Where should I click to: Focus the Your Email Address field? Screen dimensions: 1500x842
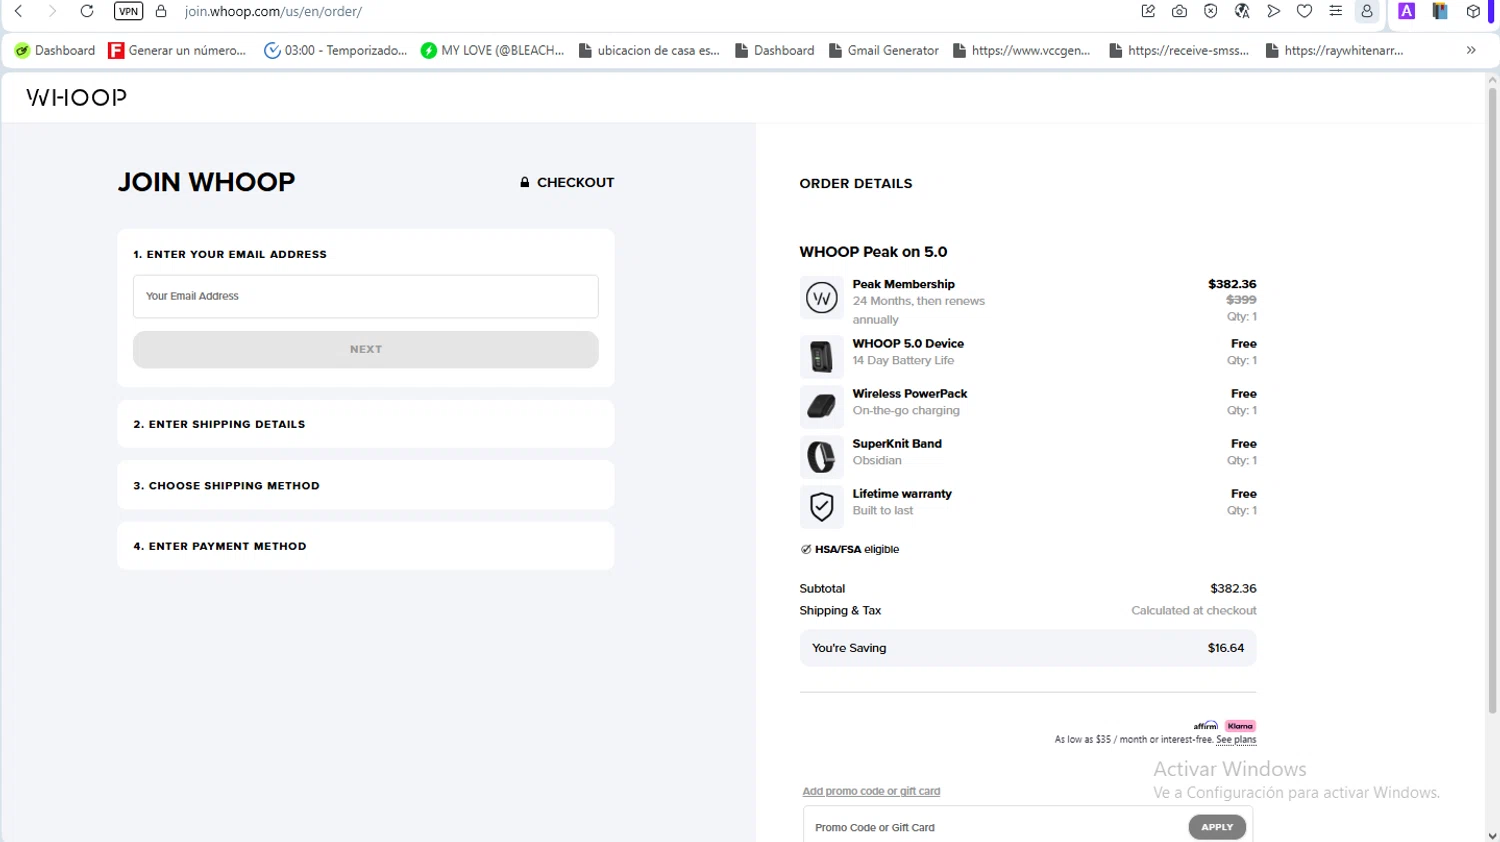(x=366, y=296)
